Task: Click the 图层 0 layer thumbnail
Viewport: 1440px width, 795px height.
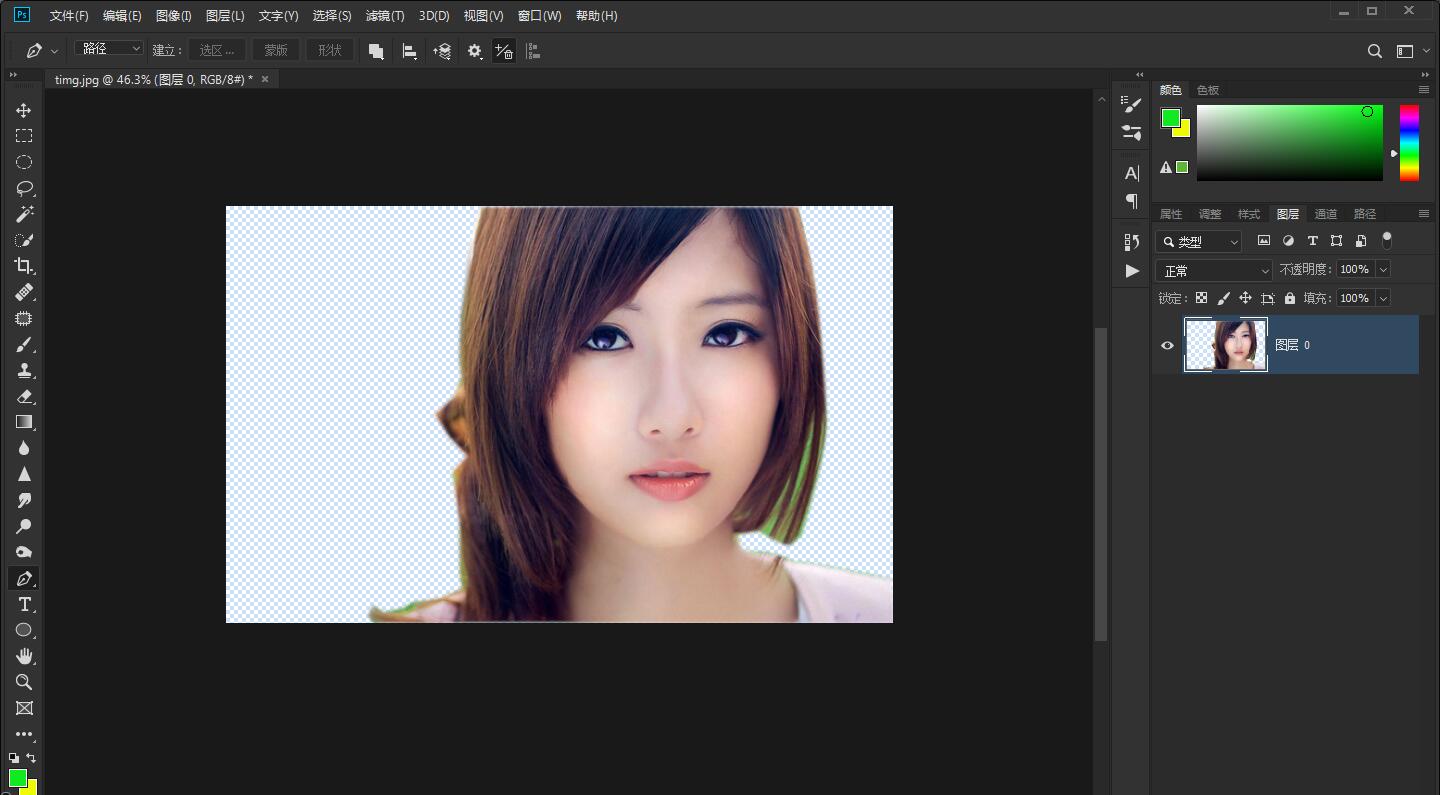Action: click(1226, 345)
